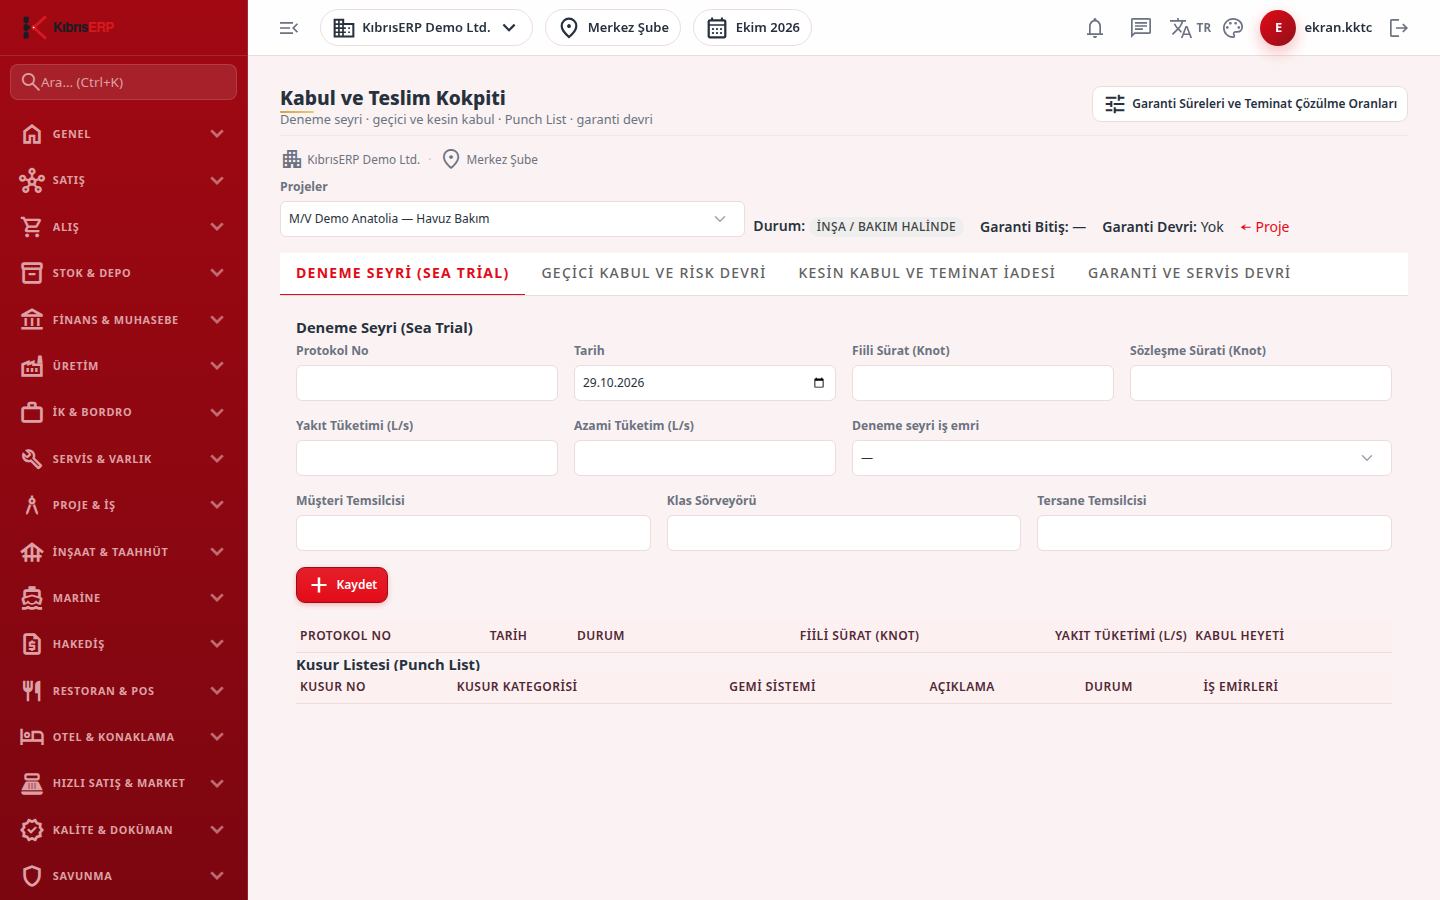The width and height of the screenshot is (1440, 900).
Task: Open the theme palette icon
Action: click(x=1233, y=28)
